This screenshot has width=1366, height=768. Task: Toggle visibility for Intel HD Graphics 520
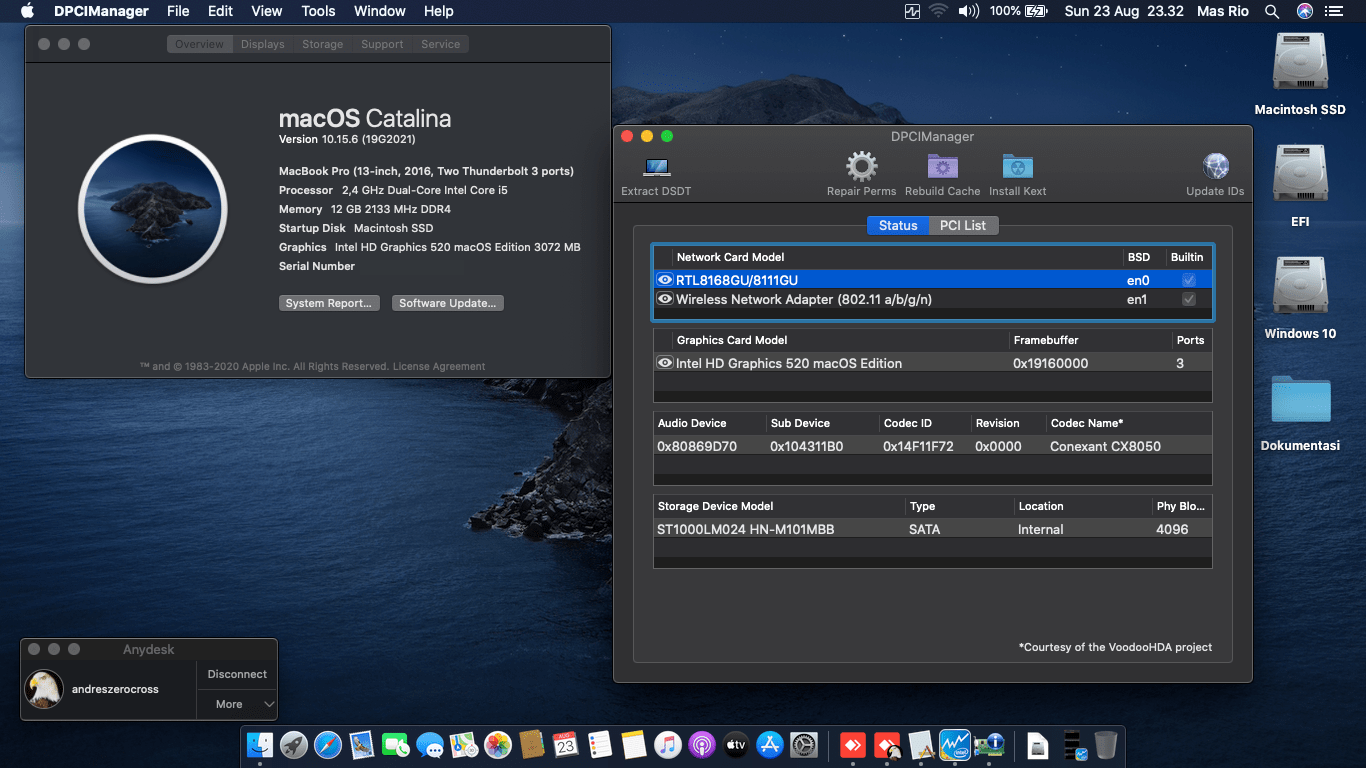pos(664,362)
